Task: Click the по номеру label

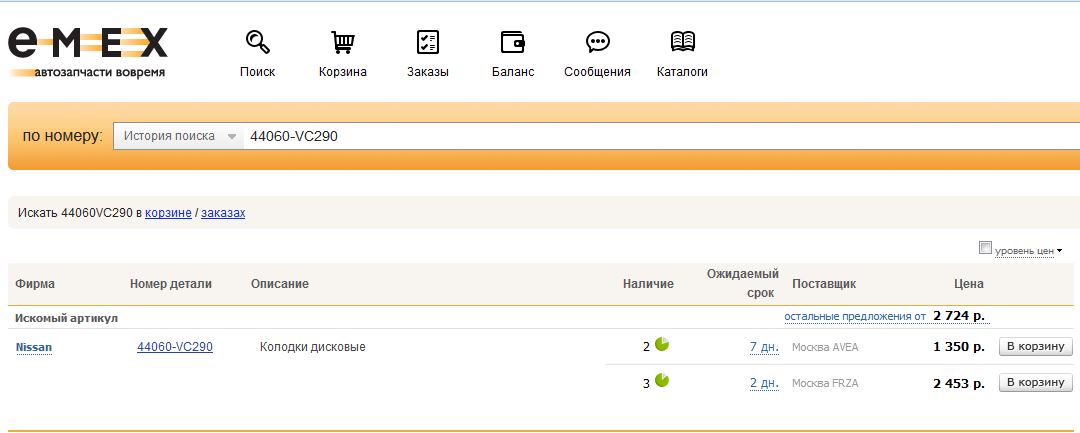Action: pyautogui.click(x=62, y=136)
